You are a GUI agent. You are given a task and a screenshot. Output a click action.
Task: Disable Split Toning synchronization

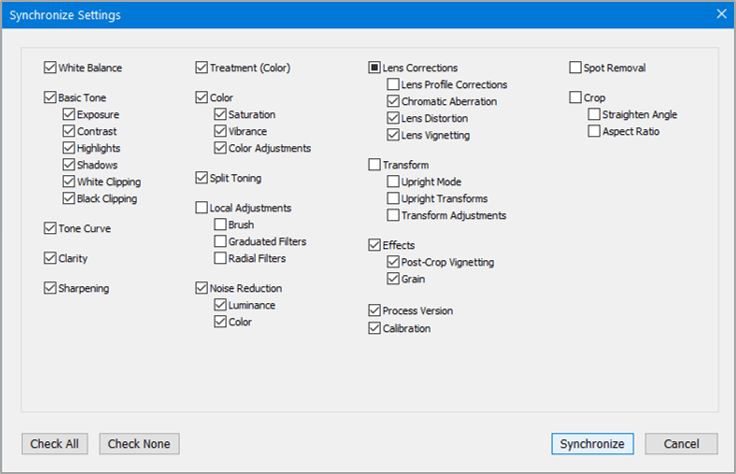point(201,178)
